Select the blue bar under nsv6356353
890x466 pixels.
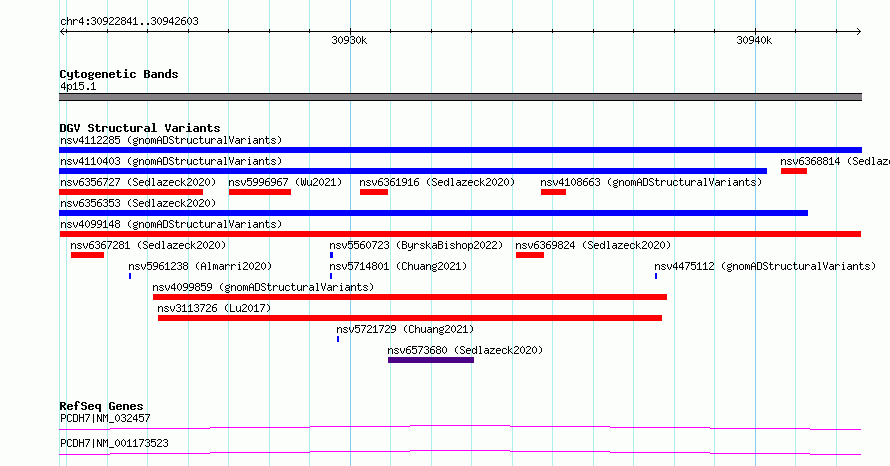coord(433,213)
